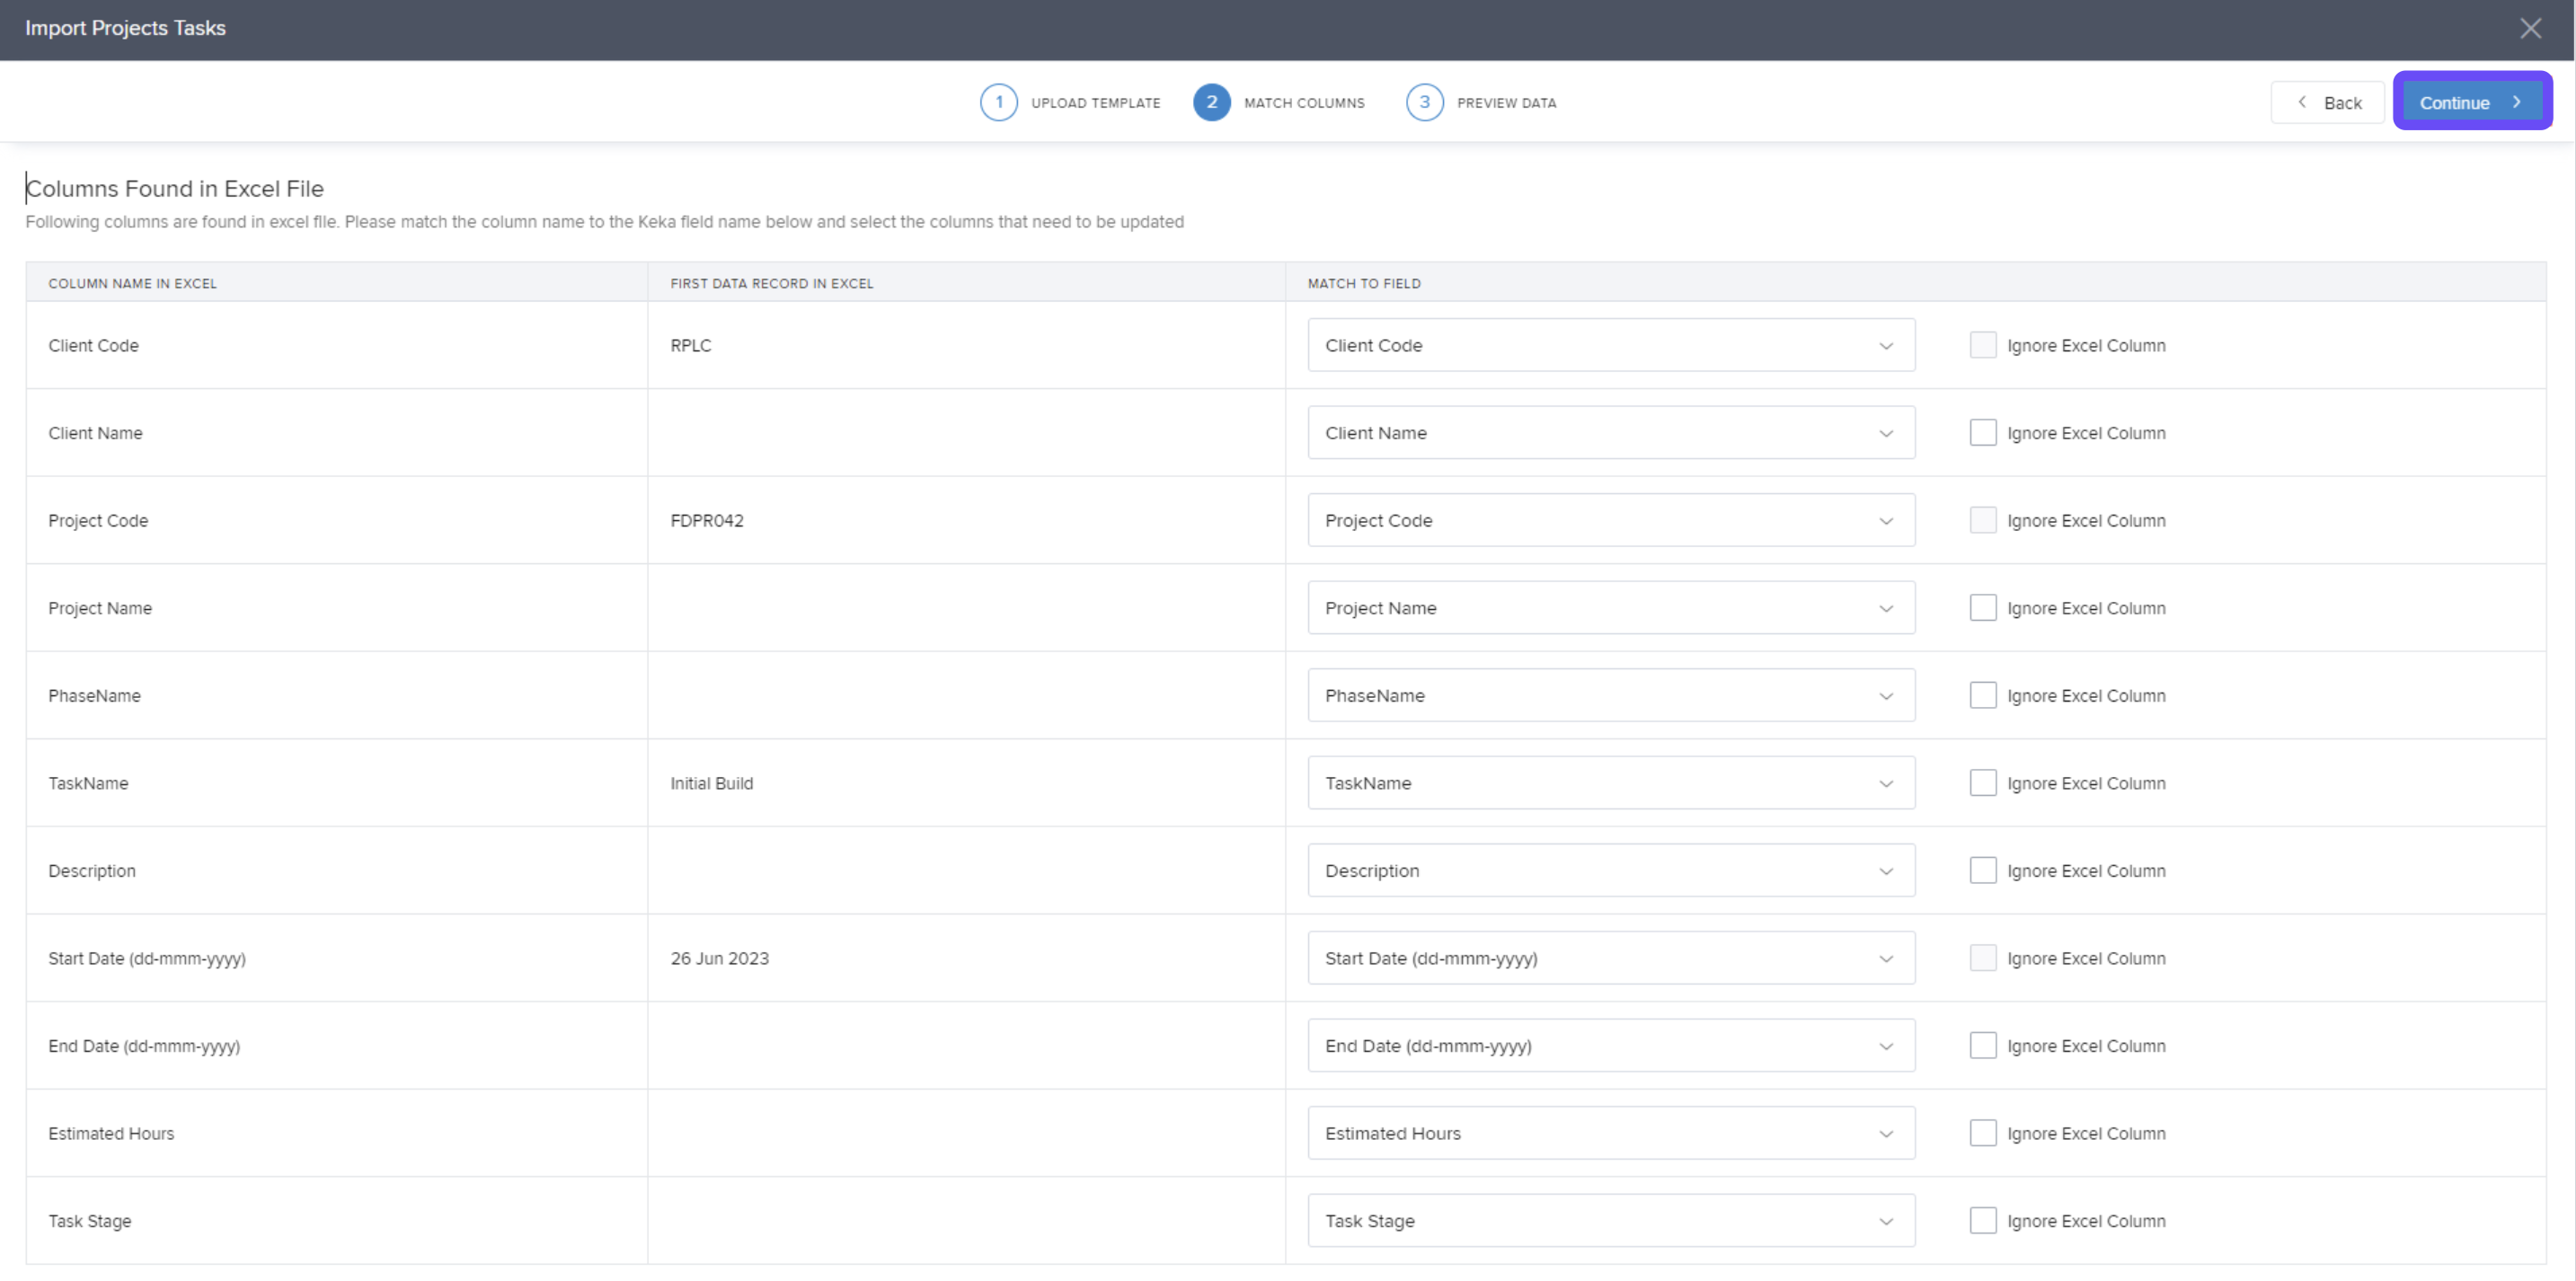Click the step 1 Upload Template circle

[x=998, y=102]
